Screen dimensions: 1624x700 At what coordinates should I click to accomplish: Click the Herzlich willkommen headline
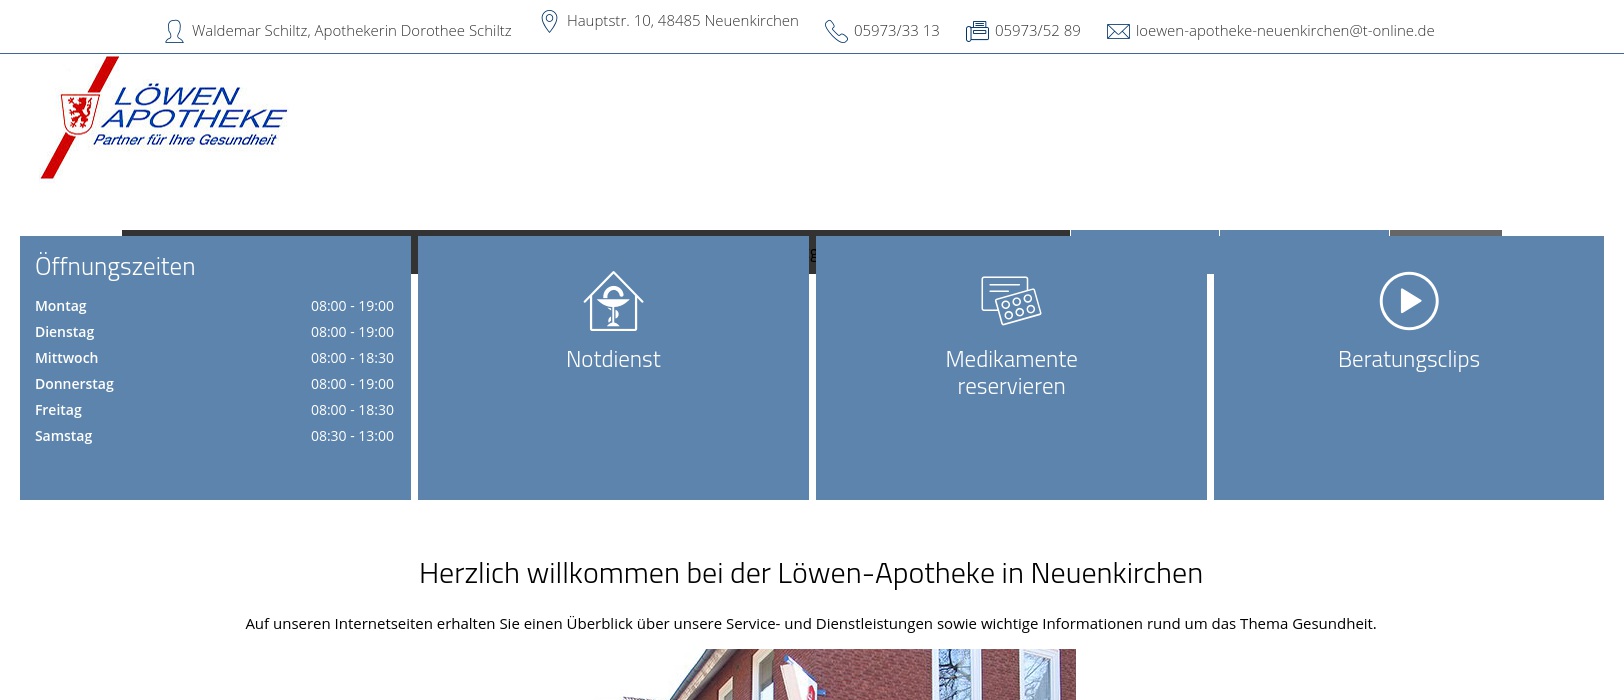[811, 573]
